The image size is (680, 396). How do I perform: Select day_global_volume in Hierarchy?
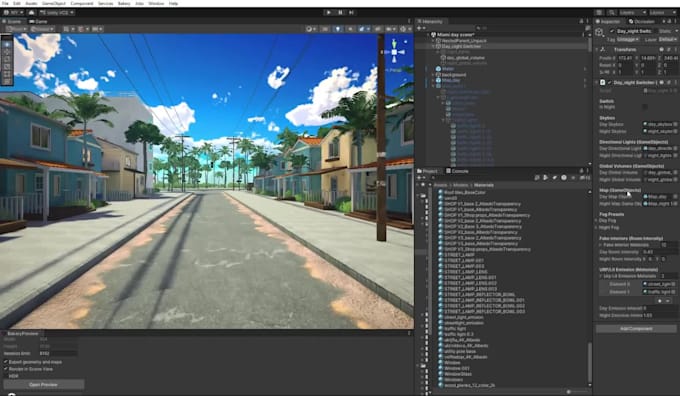[465, 58]
